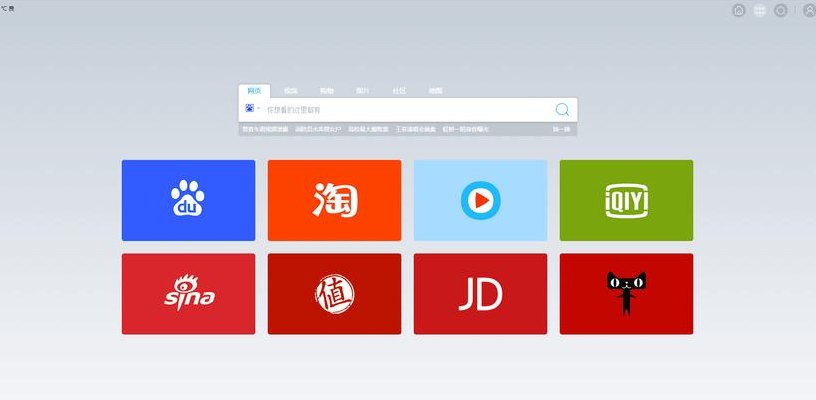Click the magnifier search icon
The image size is (816, 400).
[562, 109]
